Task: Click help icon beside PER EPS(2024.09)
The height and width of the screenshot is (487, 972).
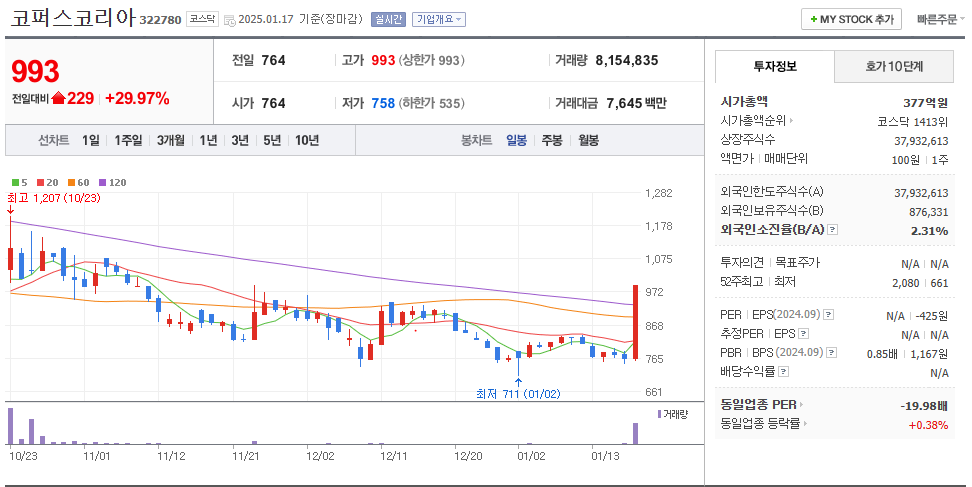Action: pyautogui.click(x=828, y=315)
